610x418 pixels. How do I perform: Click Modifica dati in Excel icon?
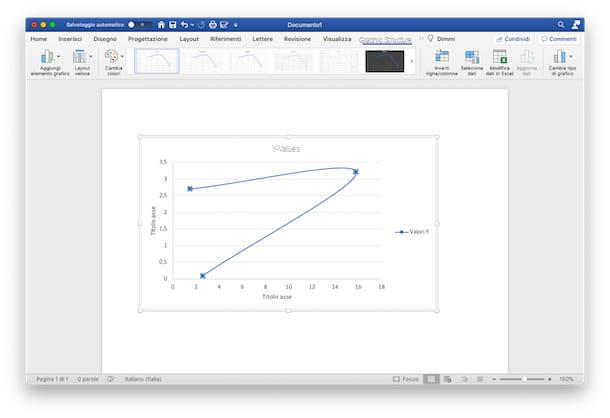pos(500,57)
